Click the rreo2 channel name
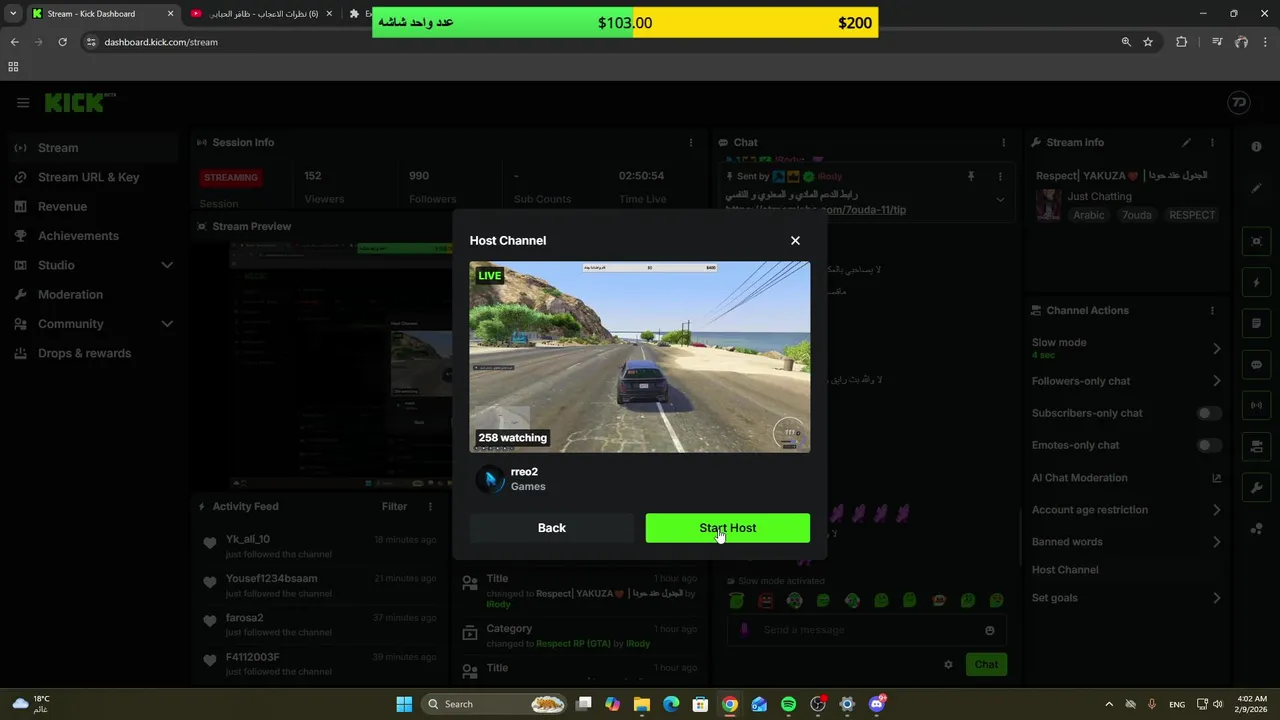1280x720 pixels. pos(524,472)
